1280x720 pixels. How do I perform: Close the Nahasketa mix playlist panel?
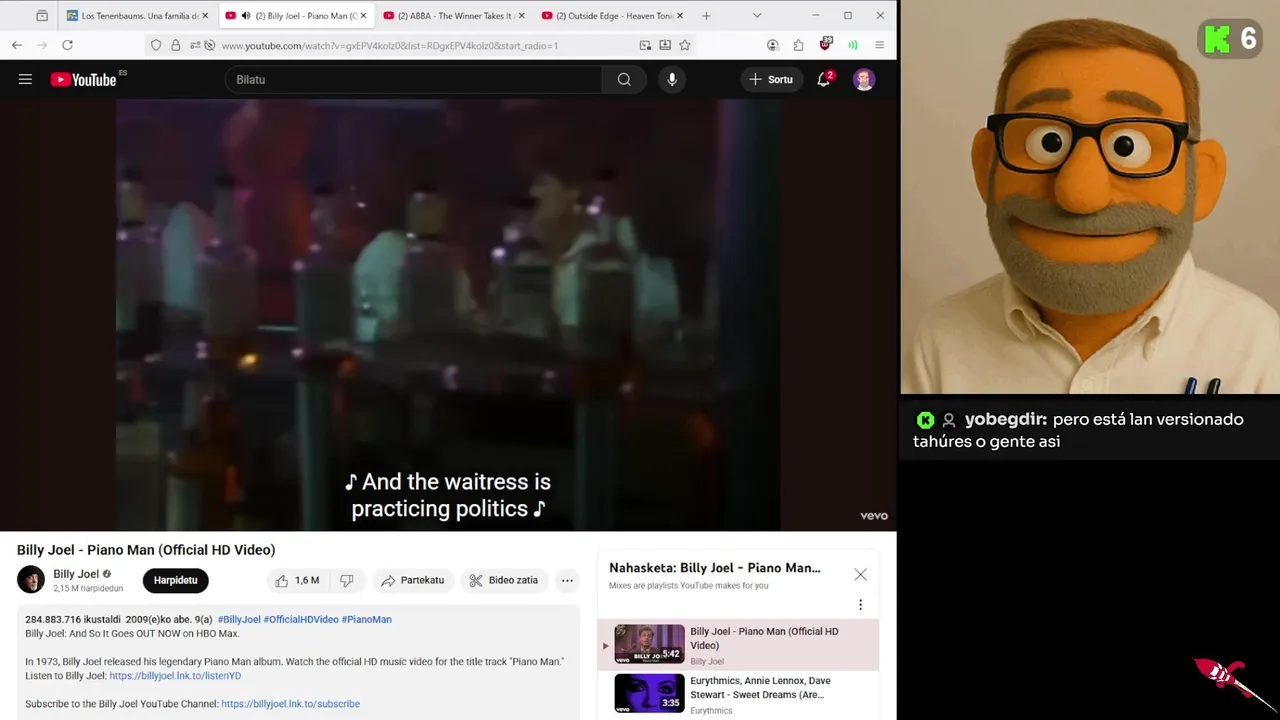coord(860,575)
